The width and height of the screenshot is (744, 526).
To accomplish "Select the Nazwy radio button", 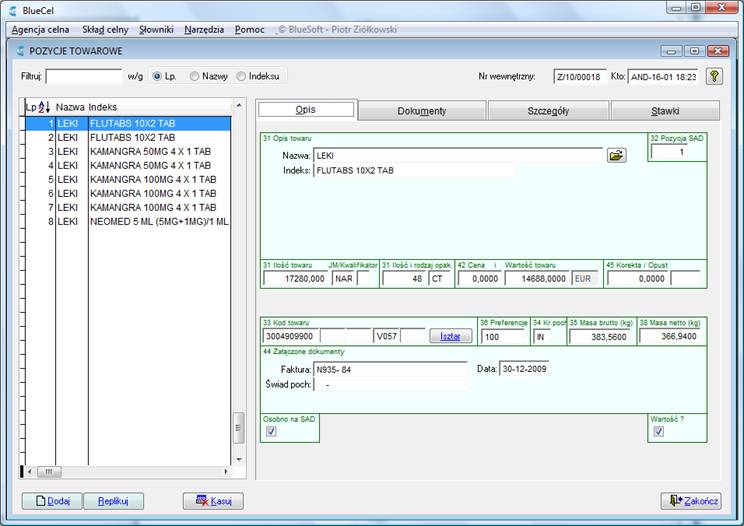I will [194, 76].
